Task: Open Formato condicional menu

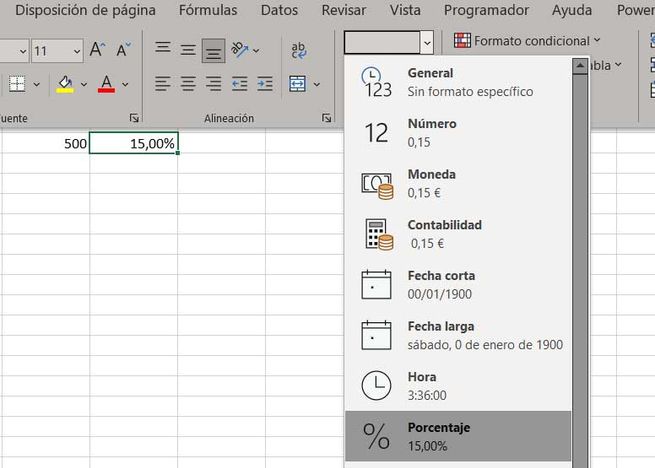Action: coord(527,41)
